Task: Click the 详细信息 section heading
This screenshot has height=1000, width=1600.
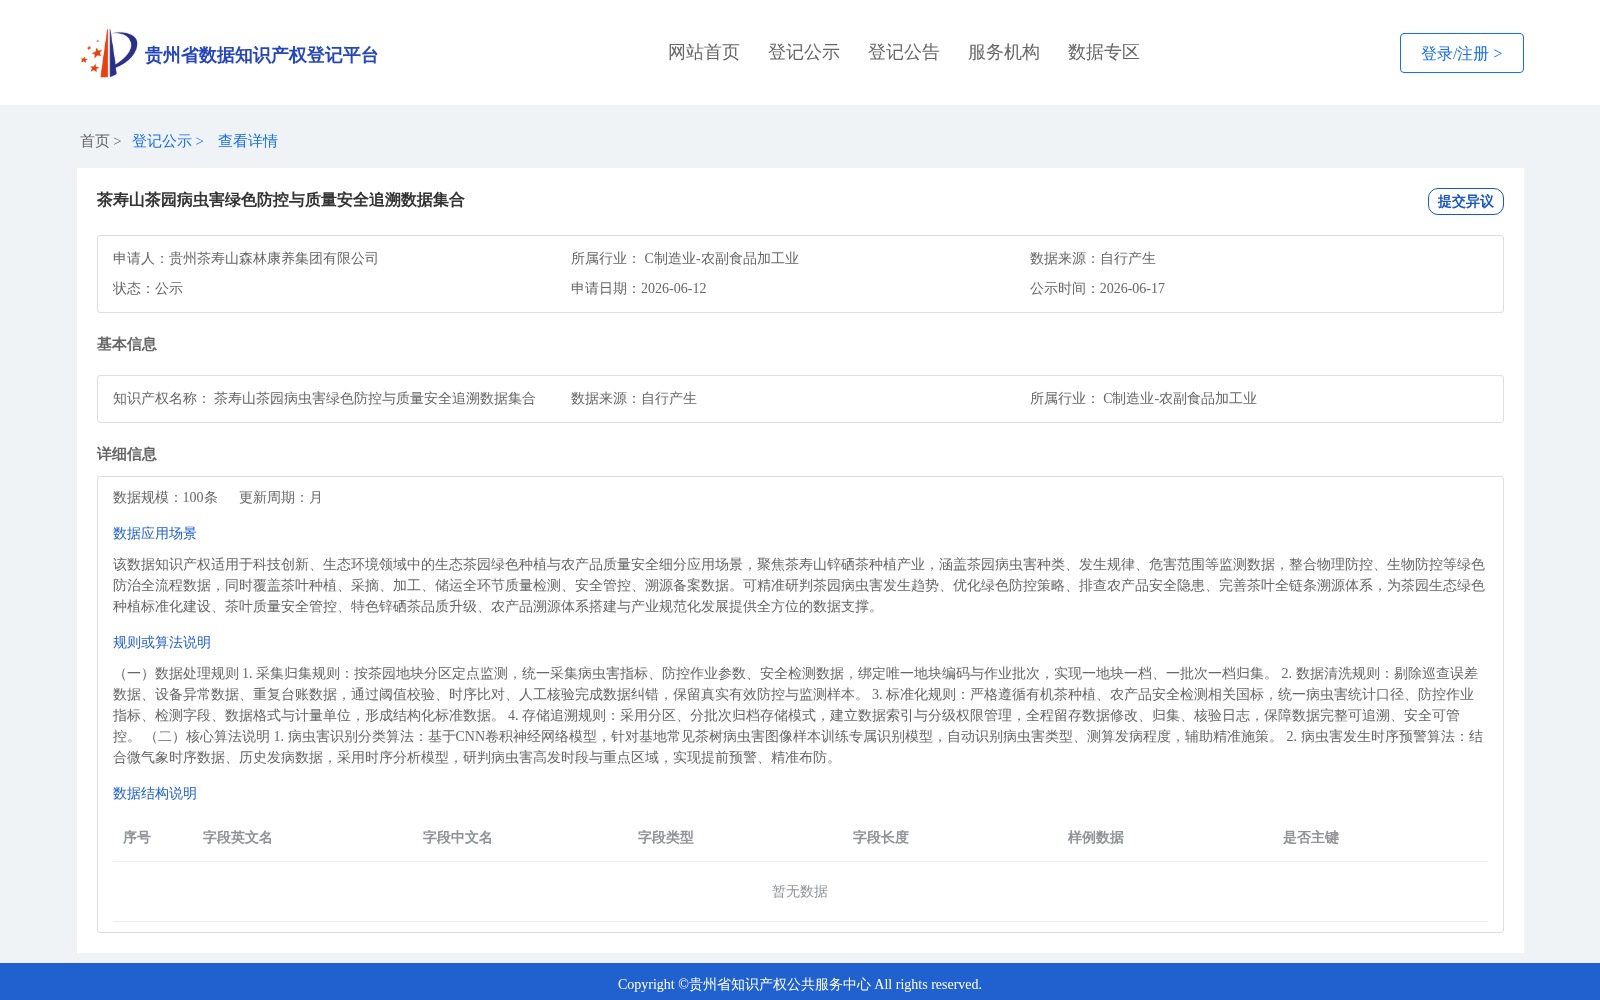Action: 127,454
